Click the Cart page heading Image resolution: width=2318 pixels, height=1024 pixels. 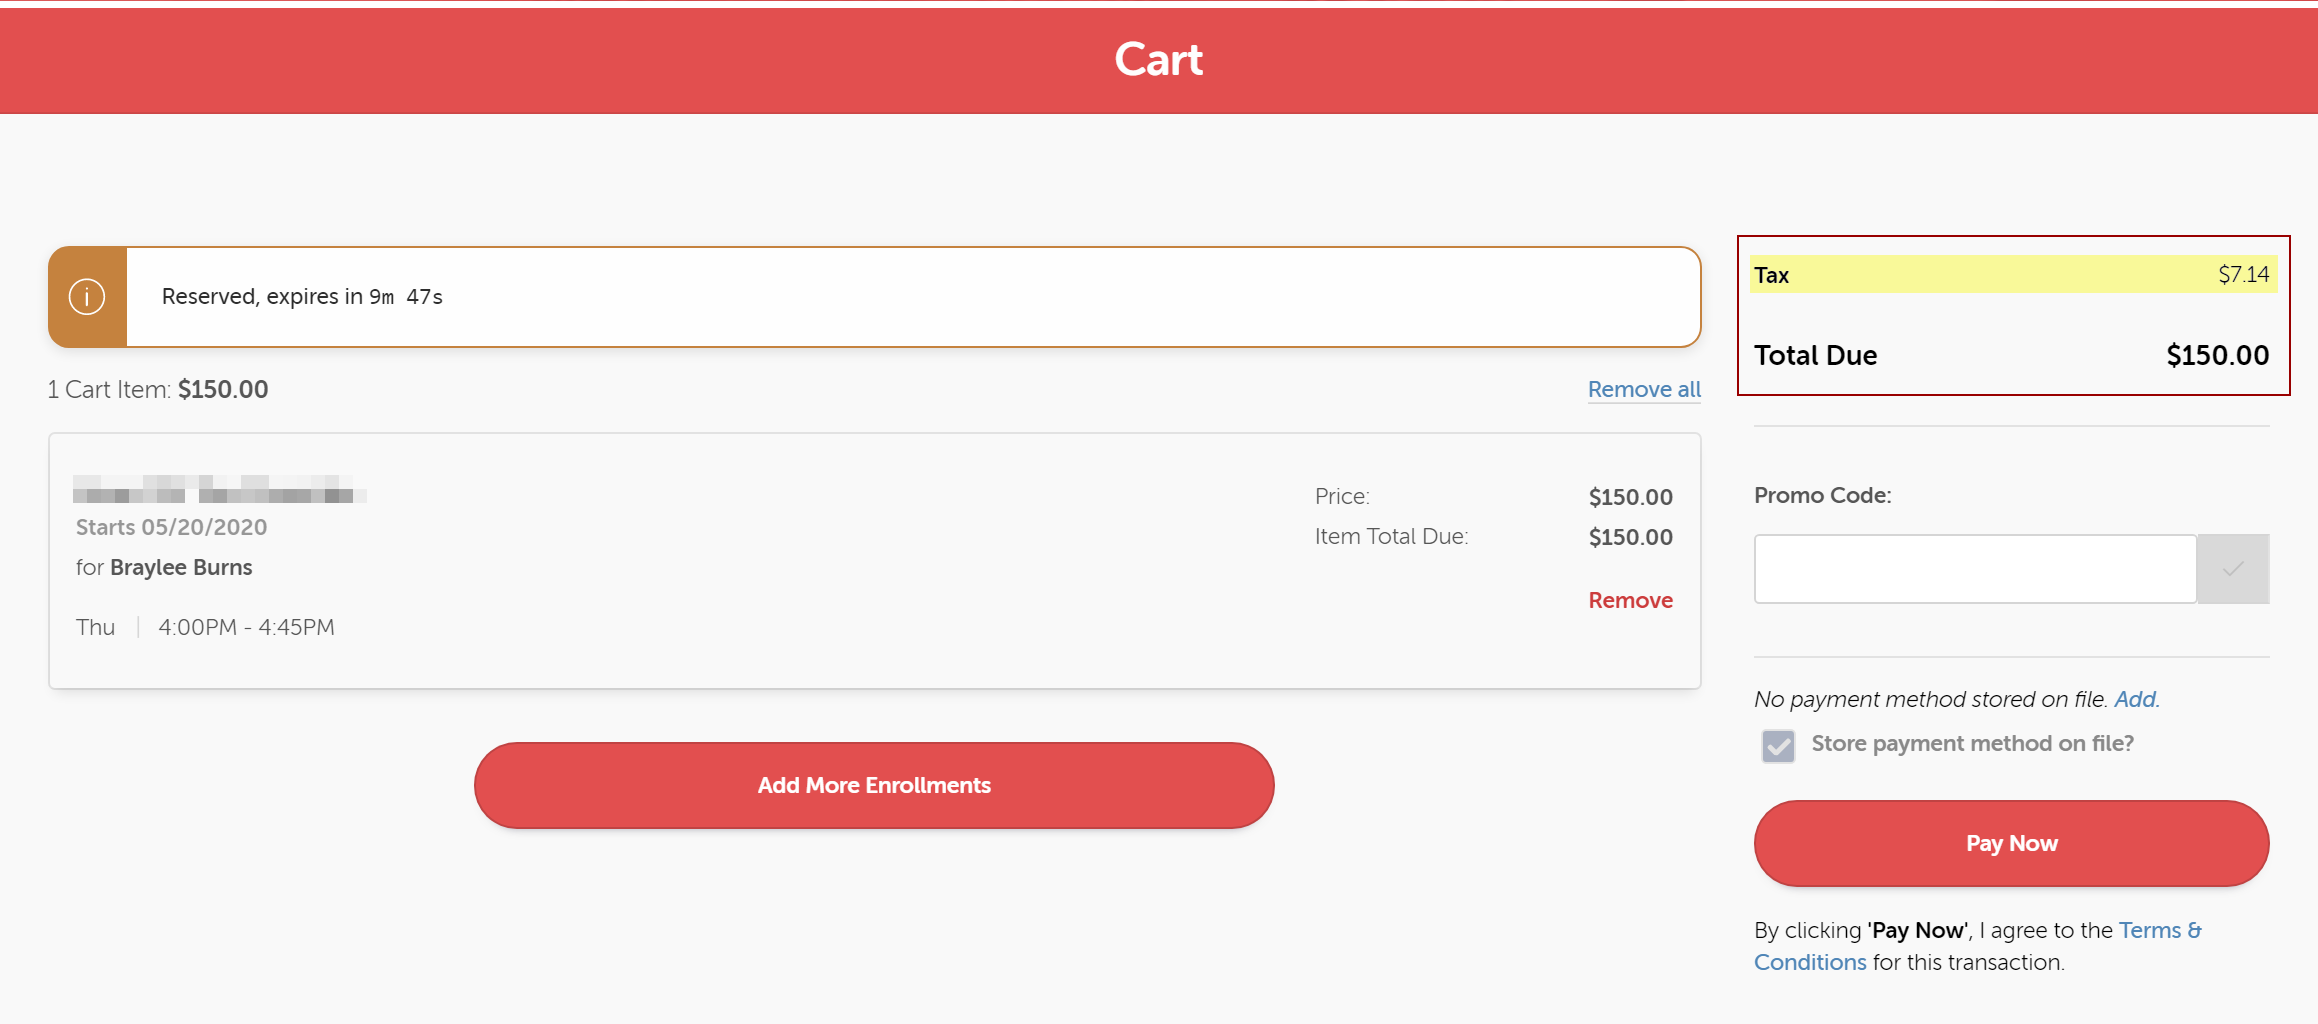tap(1158, 60)
